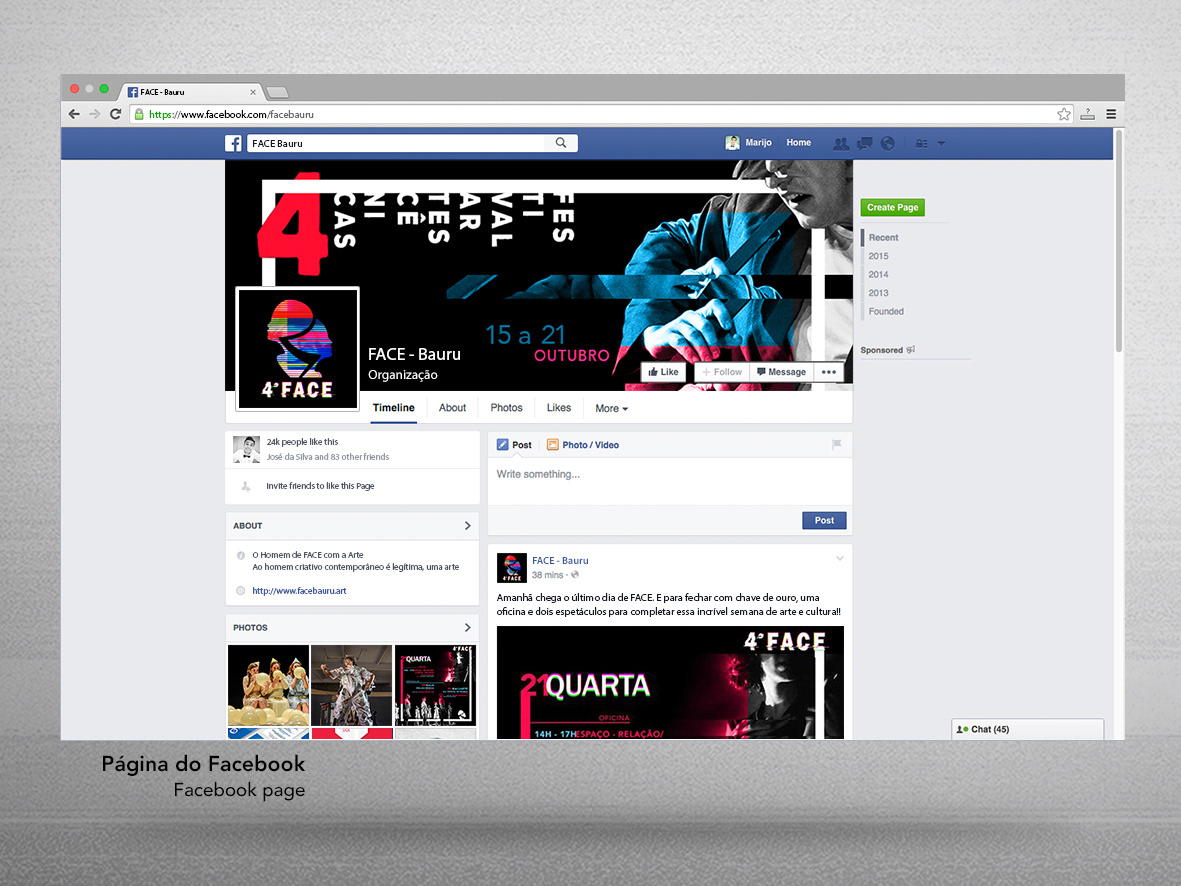Click FACE - Bauru post avatar

tap(512, 567)
